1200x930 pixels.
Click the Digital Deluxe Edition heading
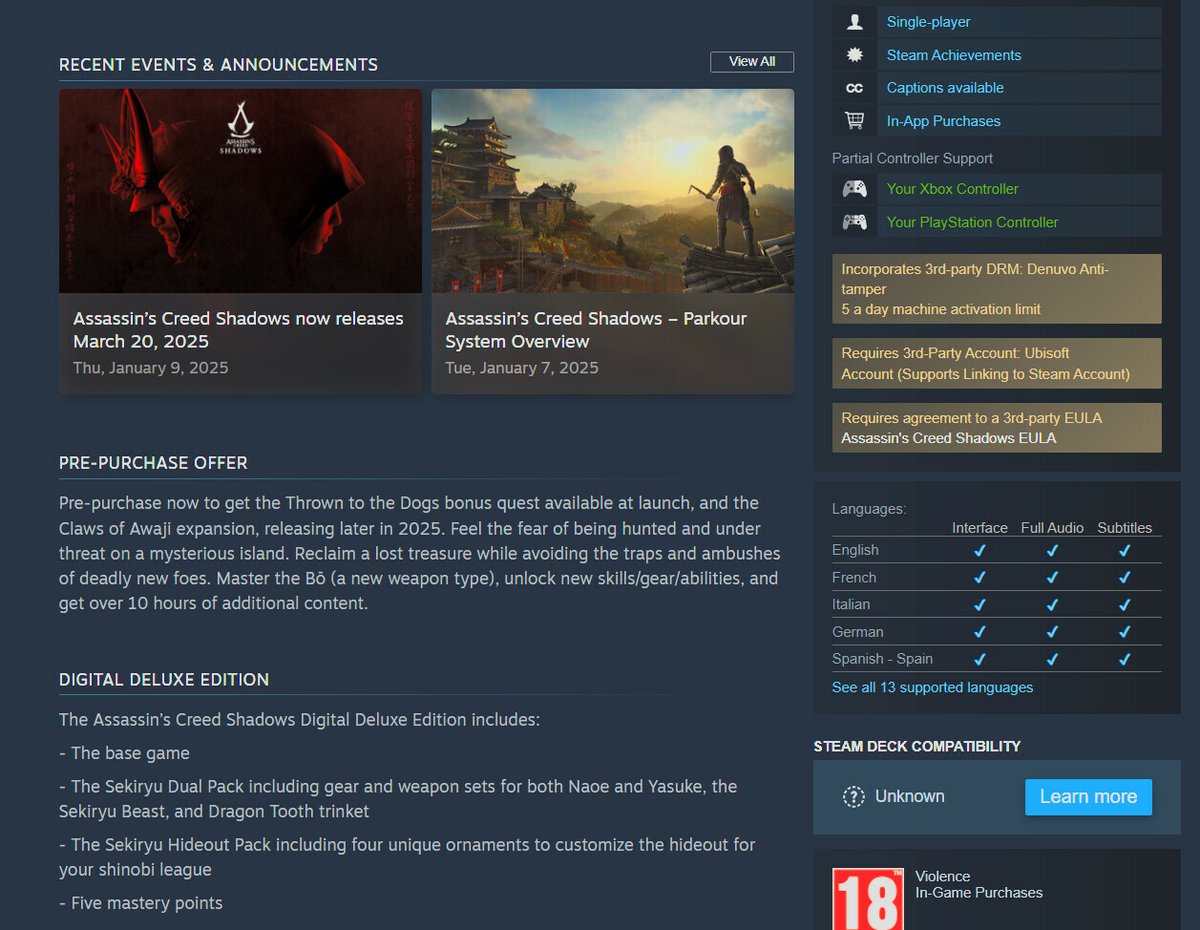164,680
